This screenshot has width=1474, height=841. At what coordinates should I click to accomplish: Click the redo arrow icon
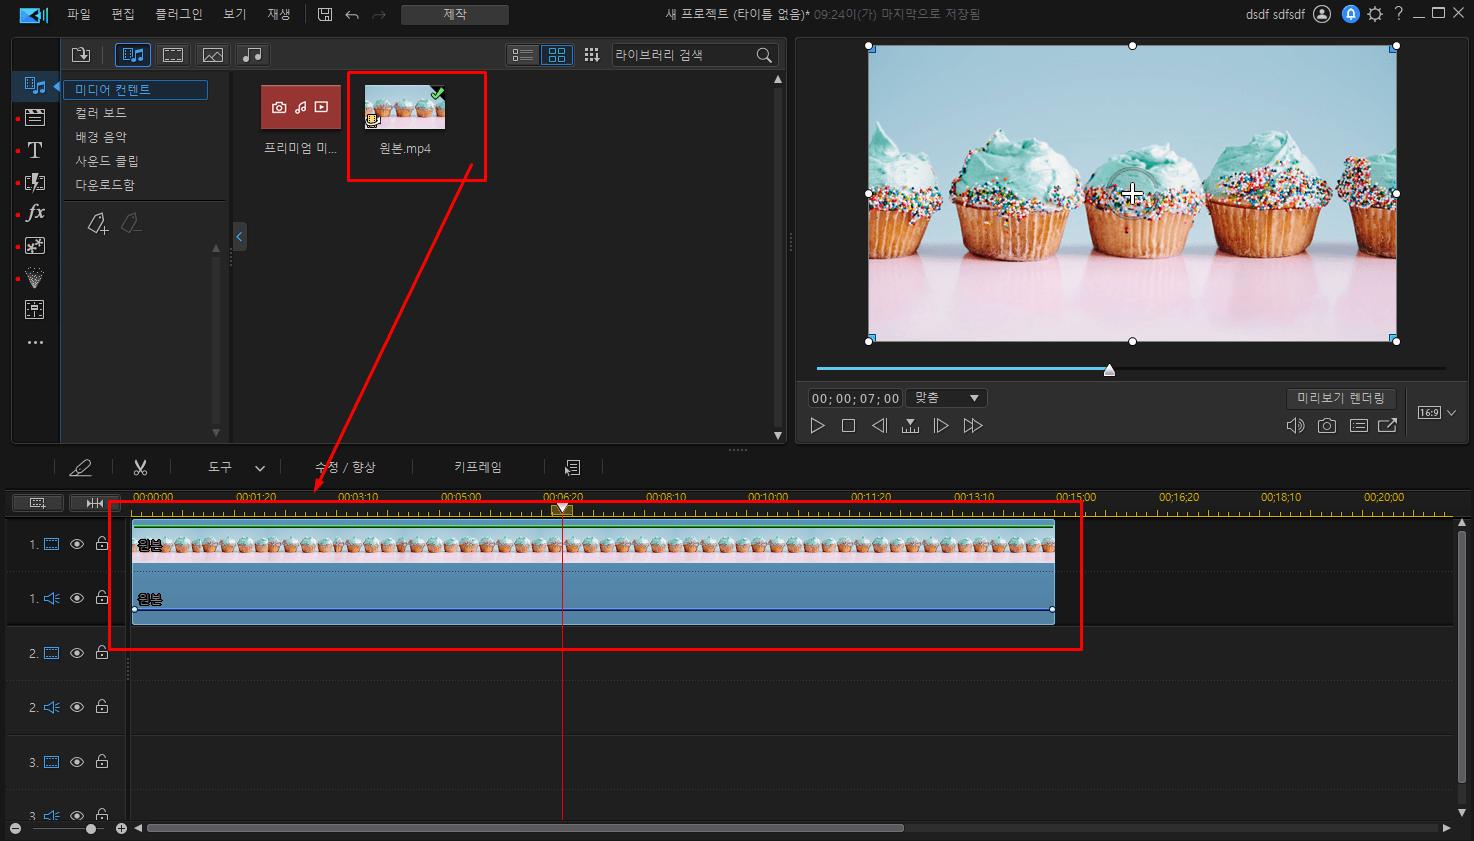379,14
